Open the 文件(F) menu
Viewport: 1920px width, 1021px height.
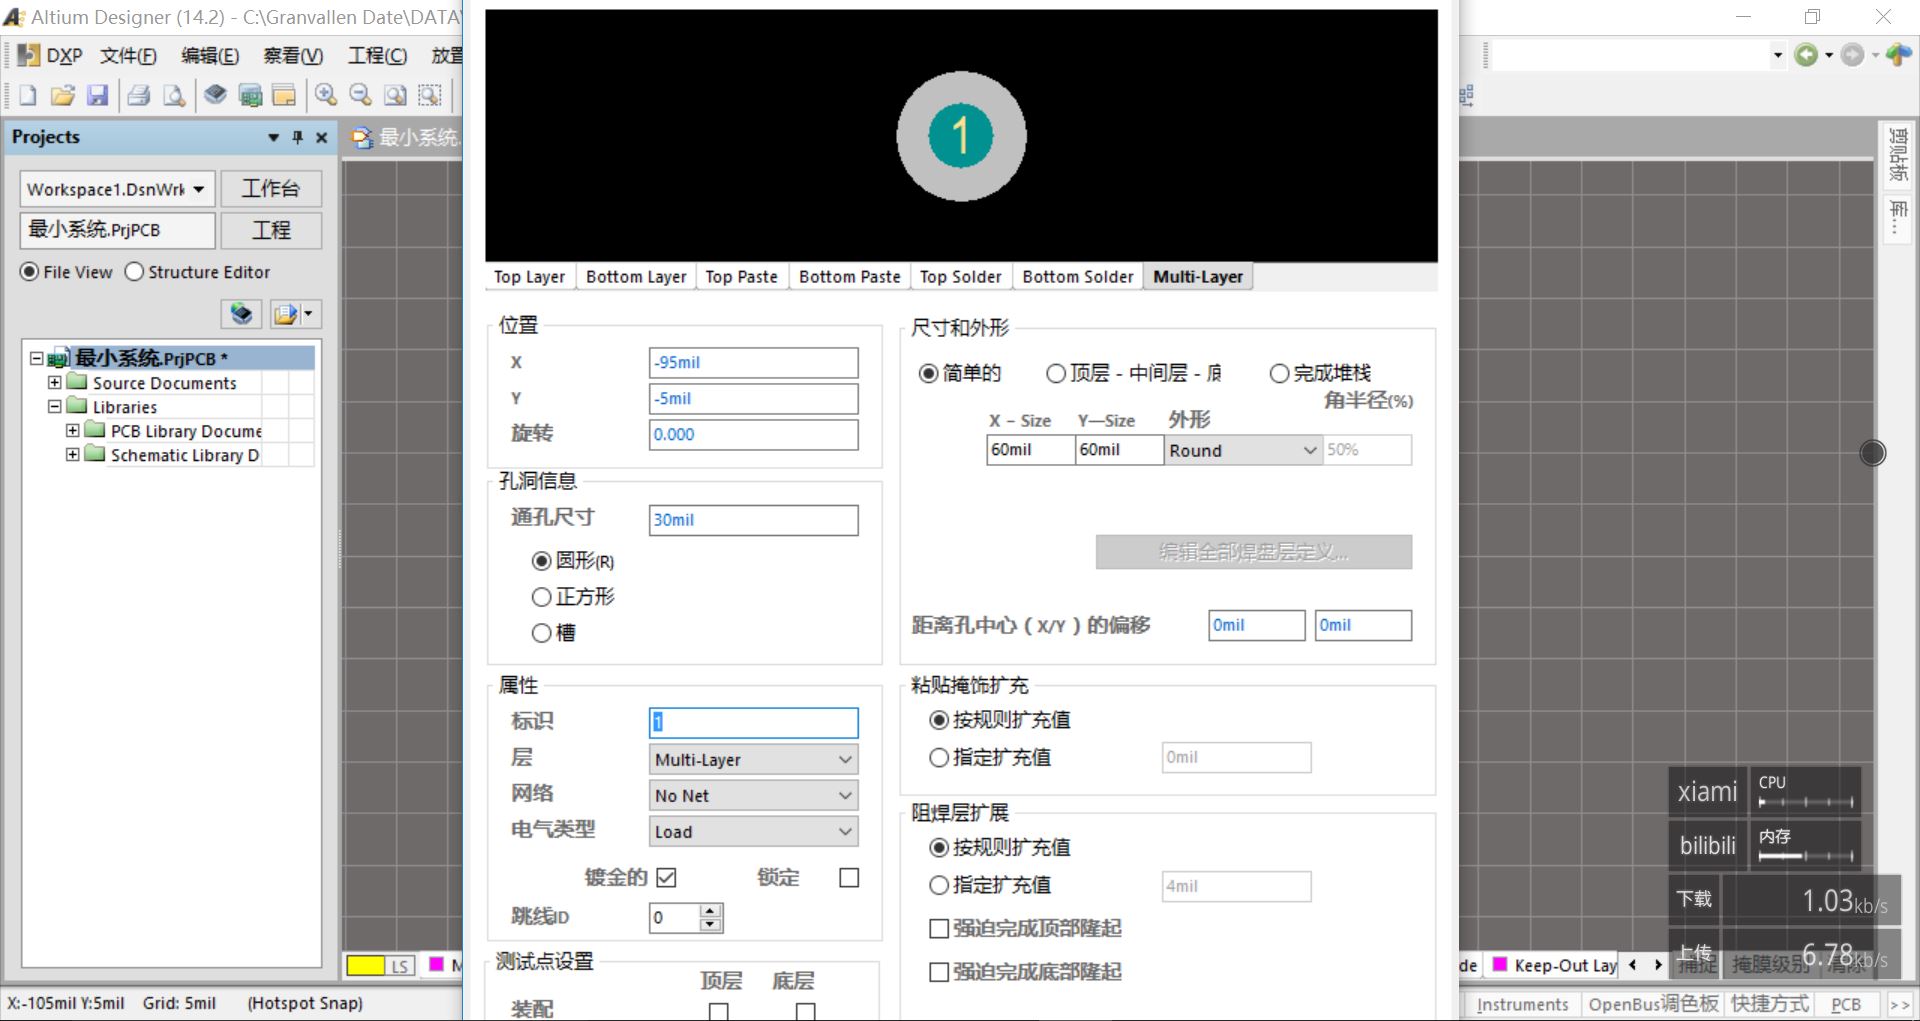click(x=128, y=56)
